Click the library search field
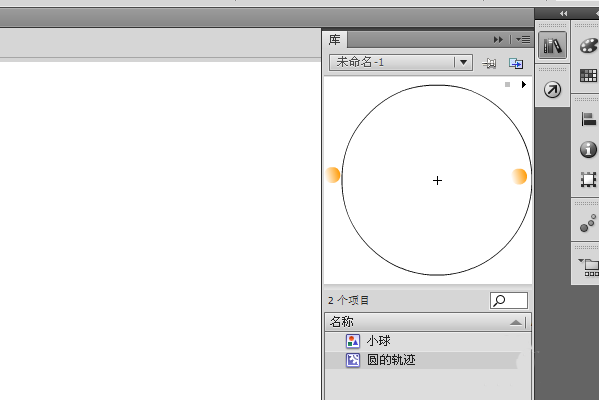This screenshot has width=599, height=400. pos(509,301)
